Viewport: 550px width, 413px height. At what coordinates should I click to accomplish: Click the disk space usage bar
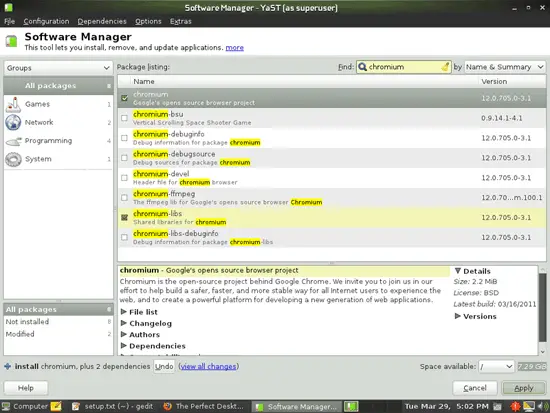(532, 366)
